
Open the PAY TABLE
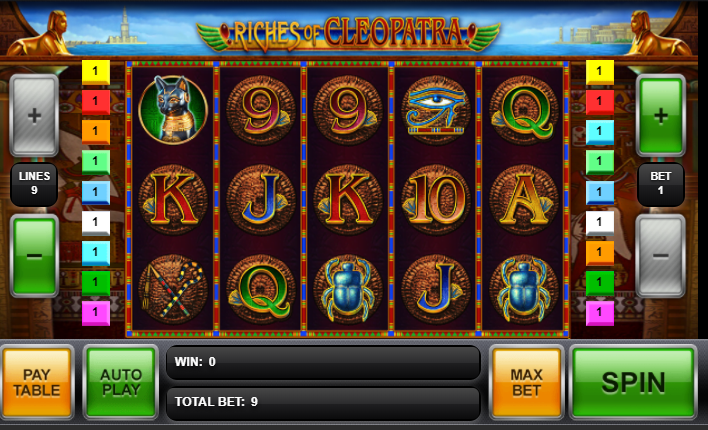point(37,382)
